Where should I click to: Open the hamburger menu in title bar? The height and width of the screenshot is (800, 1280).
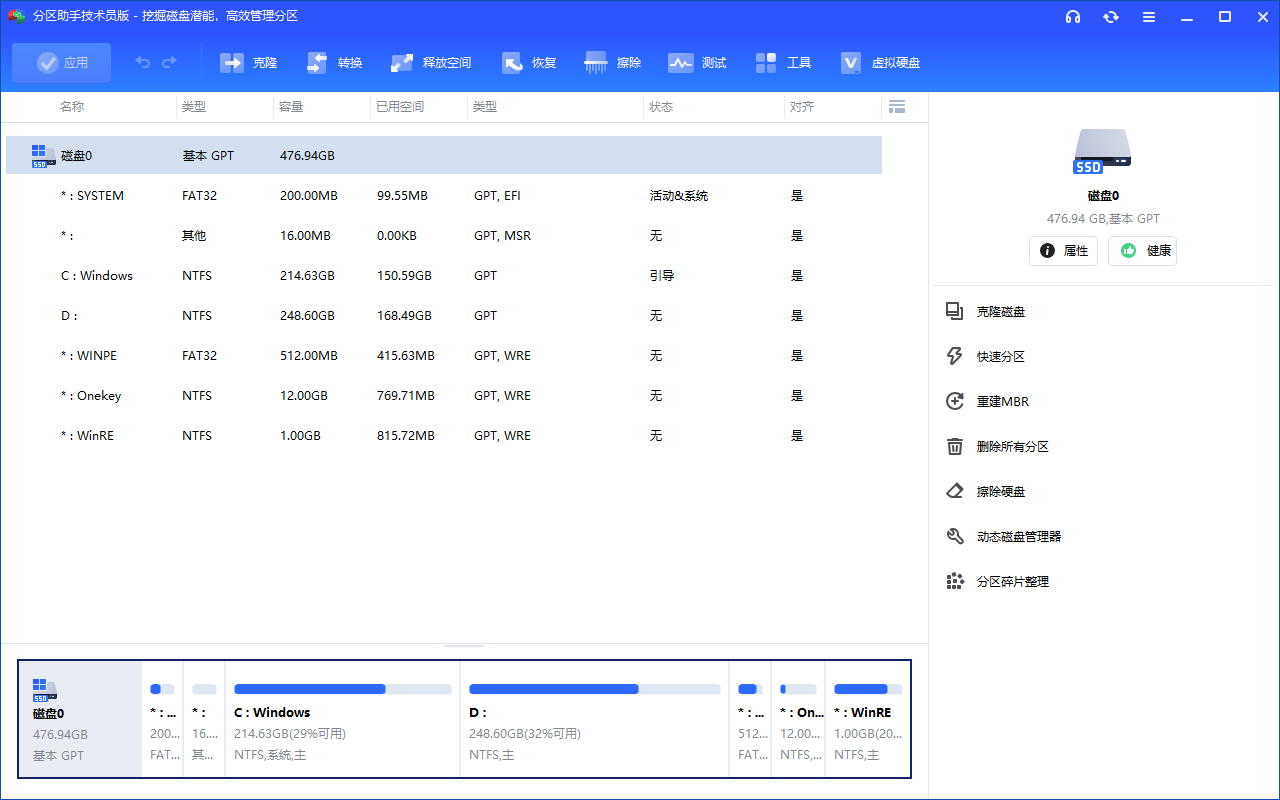1149,17
